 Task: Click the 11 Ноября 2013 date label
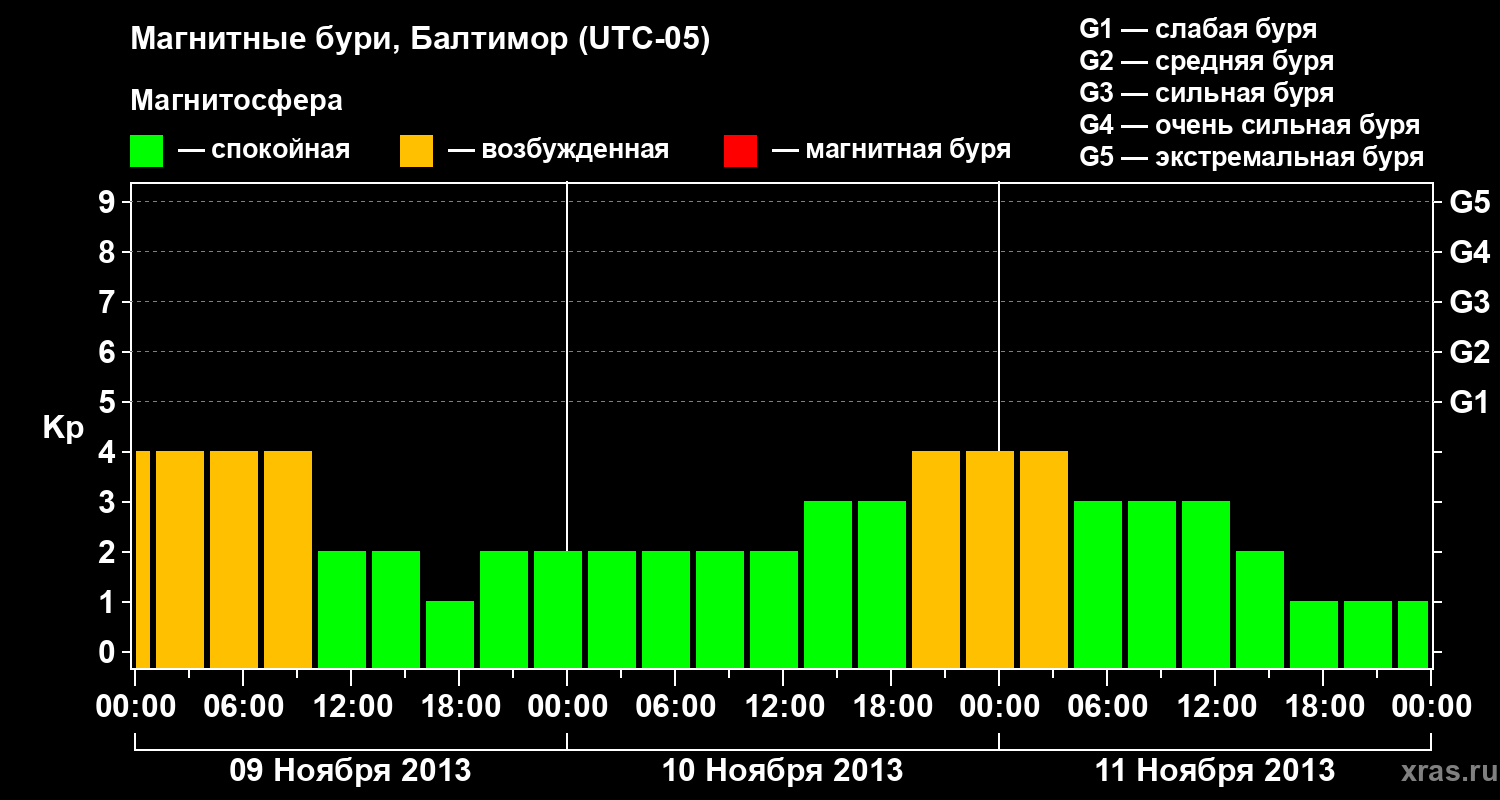click(1214, 770)
